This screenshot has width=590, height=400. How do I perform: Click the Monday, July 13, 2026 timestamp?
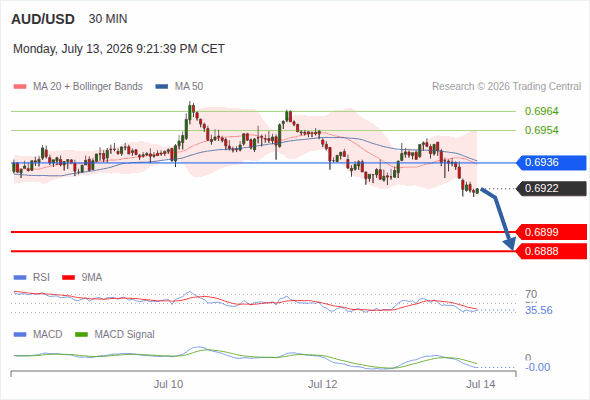119,49
